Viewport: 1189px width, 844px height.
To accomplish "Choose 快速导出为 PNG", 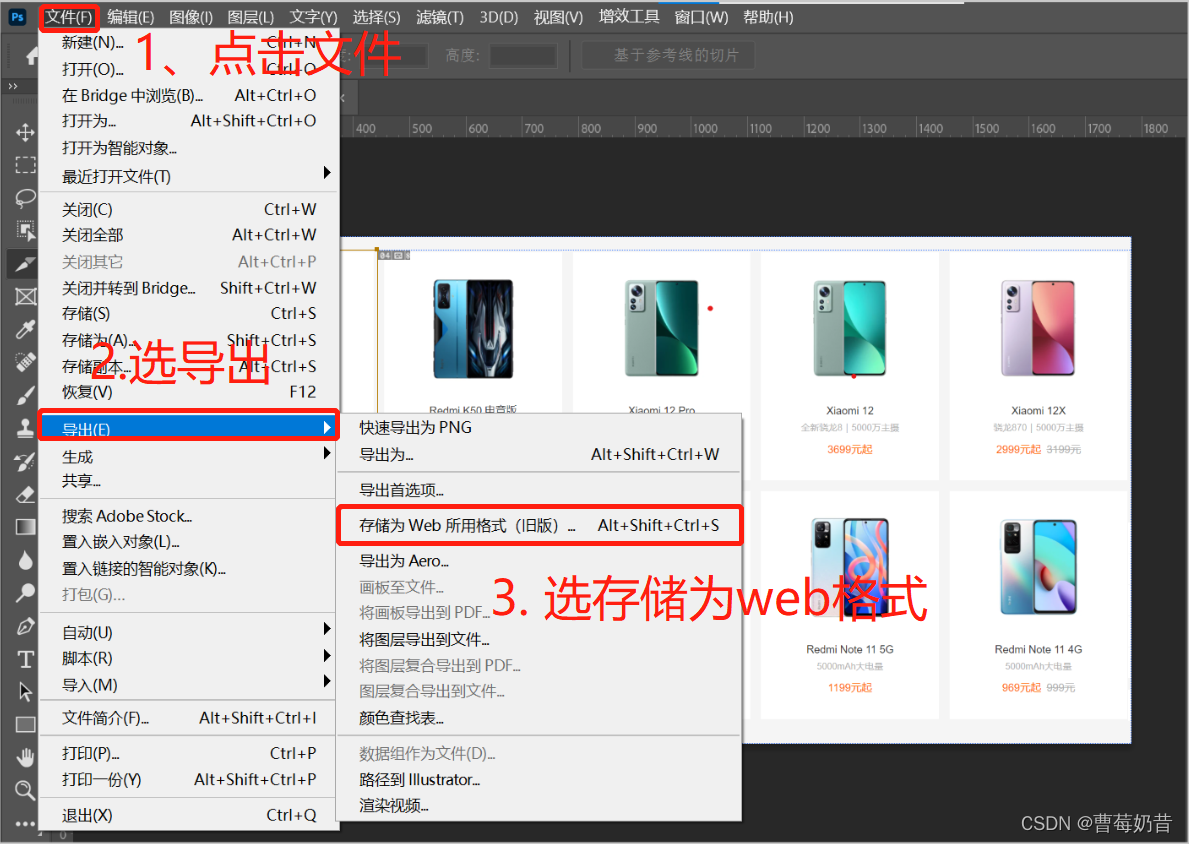I will [x=539, y=428].
